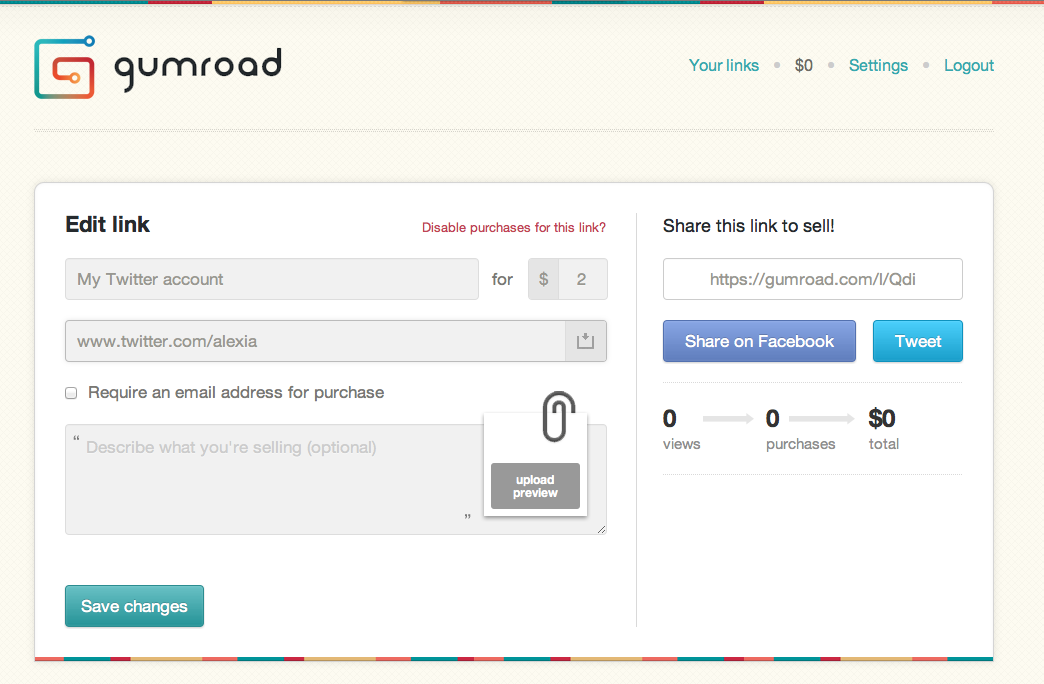Click Disable purchases for this link

pyautogui.click(x=514, y=228)
